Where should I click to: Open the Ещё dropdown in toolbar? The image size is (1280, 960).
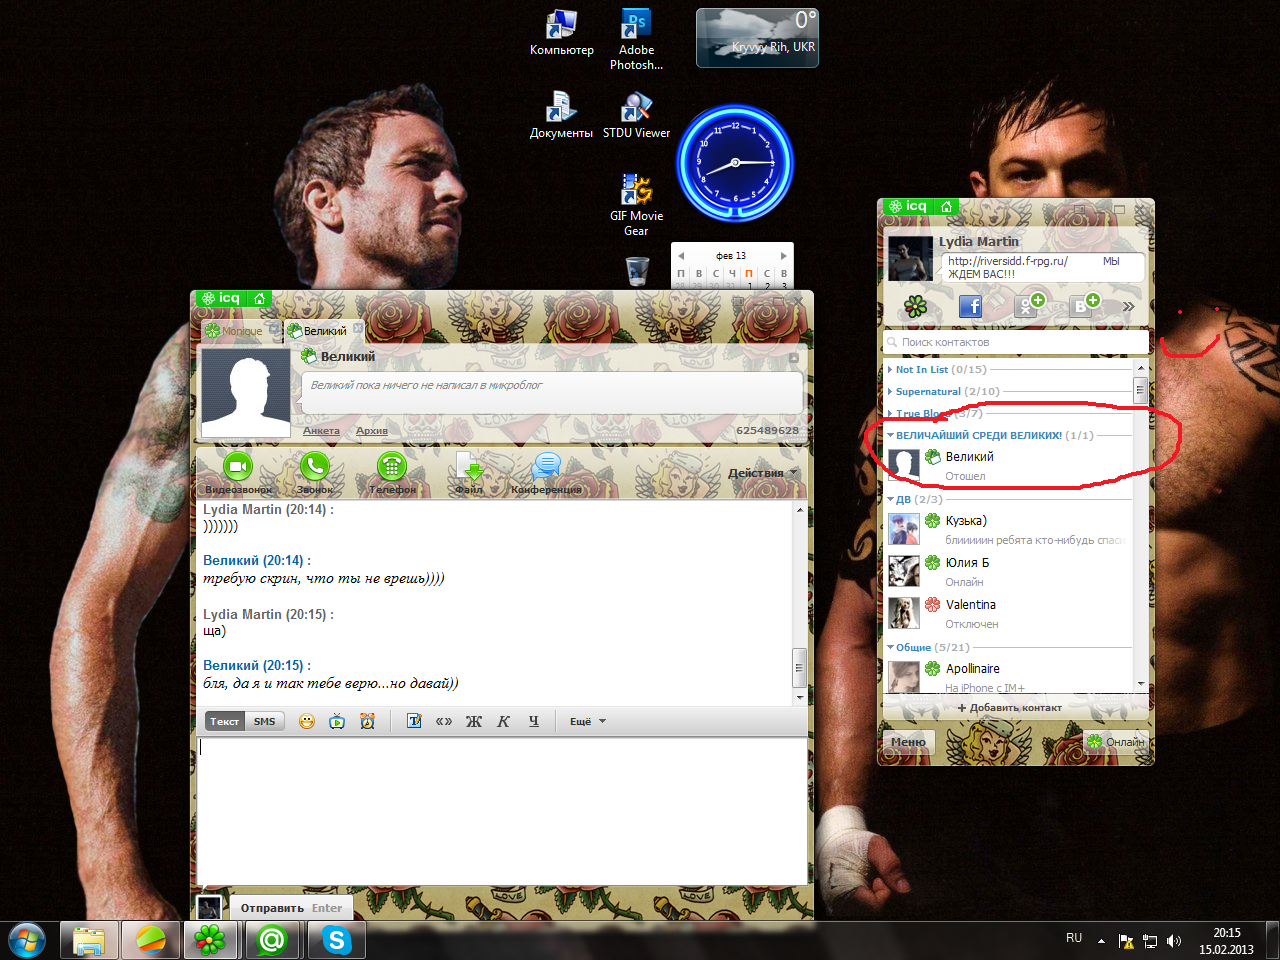pyautogui.click(x=588, y=721)
